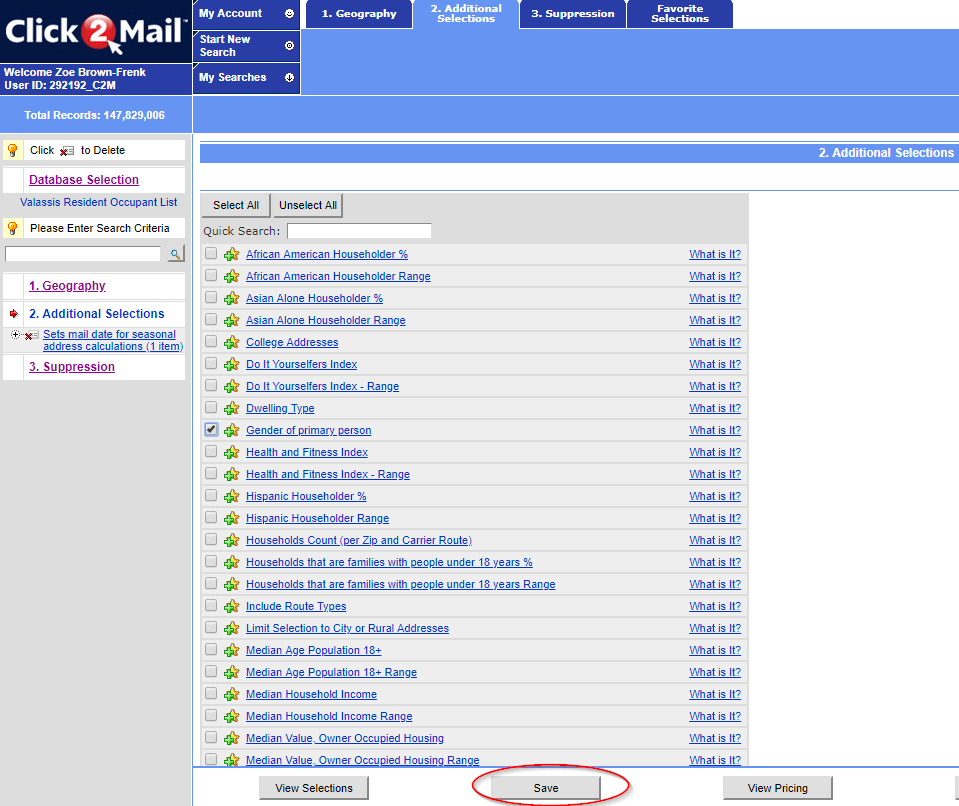The image size is (959, 806).
Task: Open What is It? for Dwelling Type
Action: pyautogui.click(x=715, y=409)
